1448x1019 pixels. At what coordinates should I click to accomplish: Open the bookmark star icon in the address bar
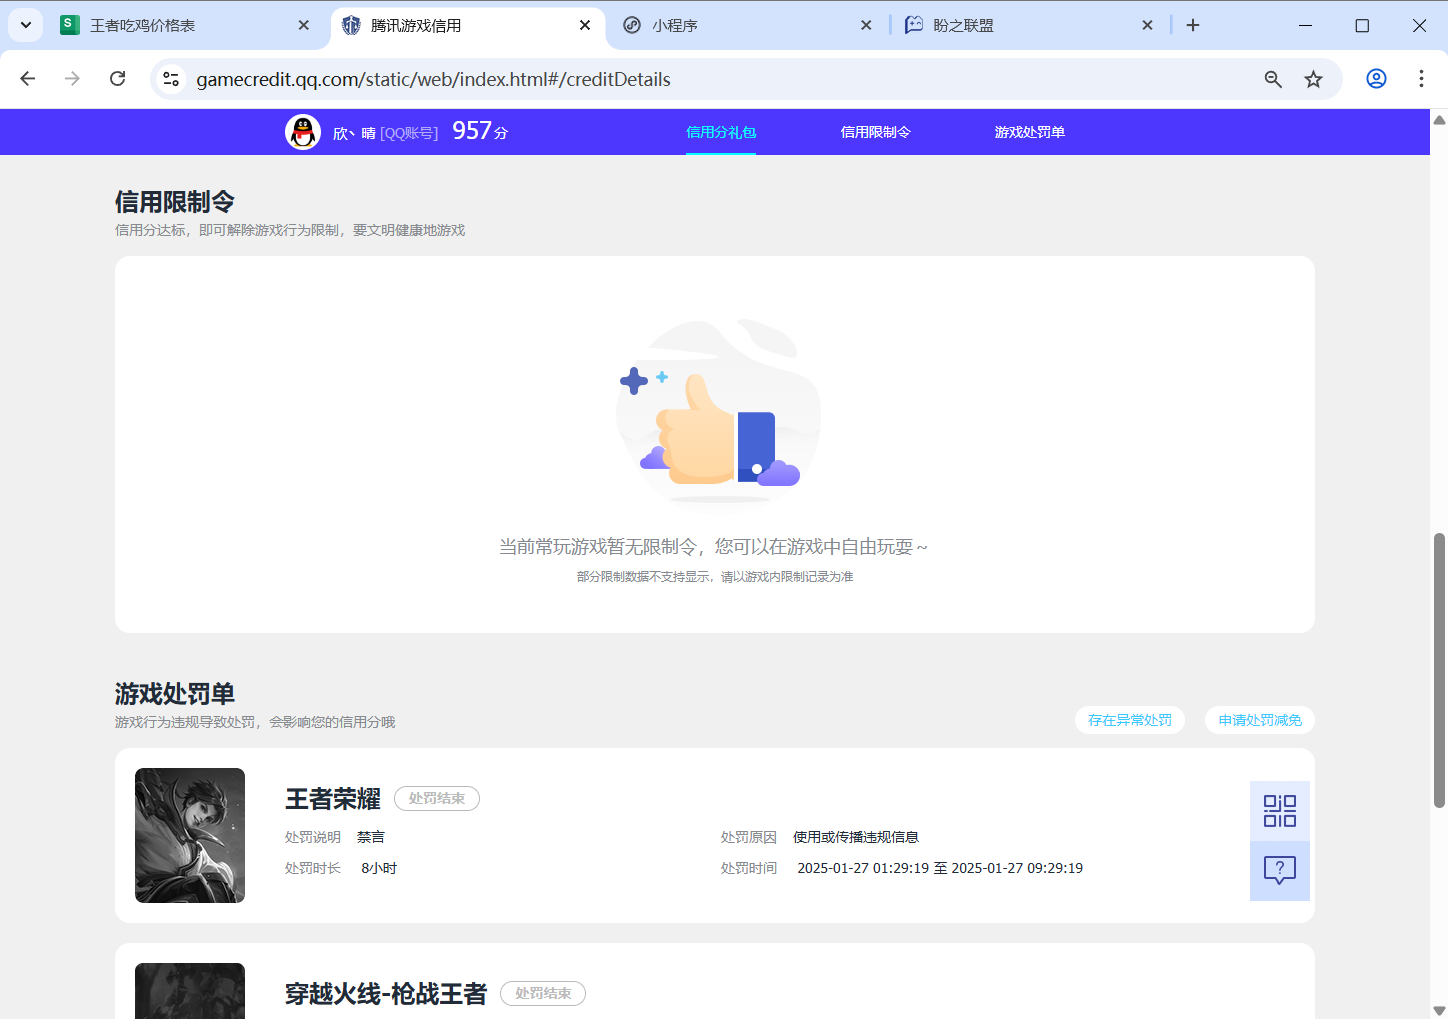1314,79
